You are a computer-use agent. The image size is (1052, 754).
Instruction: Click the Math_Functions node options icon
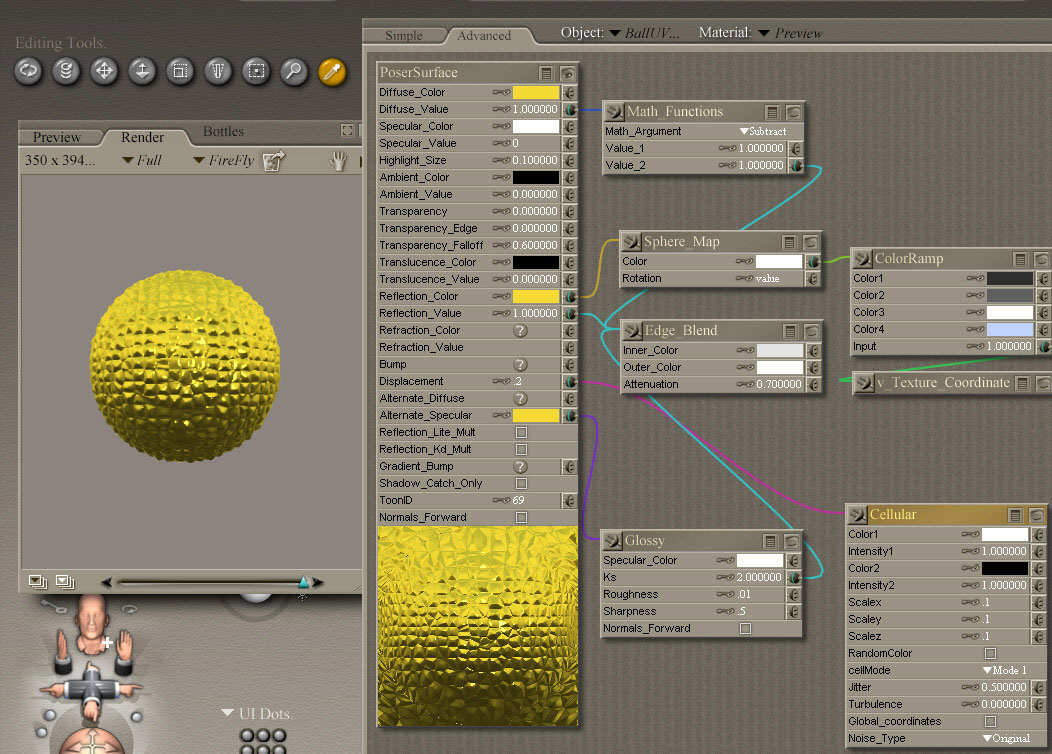(773, 112)
